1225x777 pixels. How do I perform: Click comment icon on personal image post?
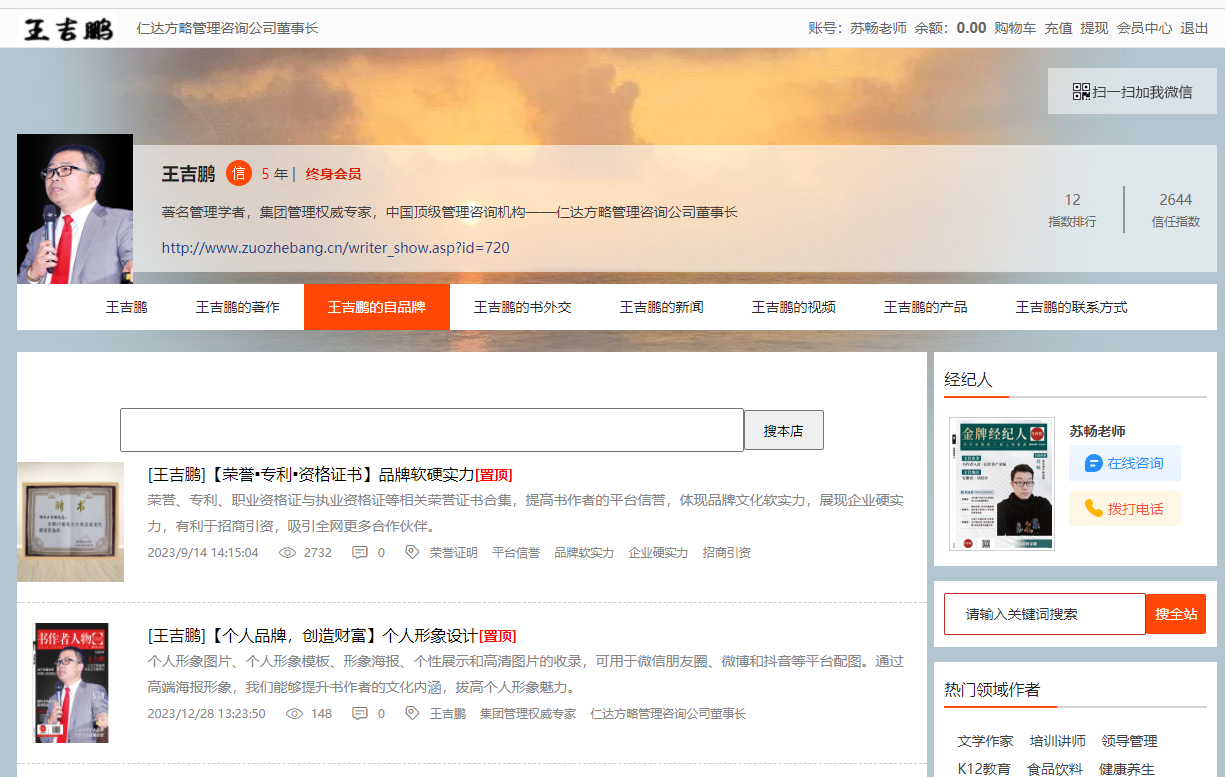[x=360, y=713]
